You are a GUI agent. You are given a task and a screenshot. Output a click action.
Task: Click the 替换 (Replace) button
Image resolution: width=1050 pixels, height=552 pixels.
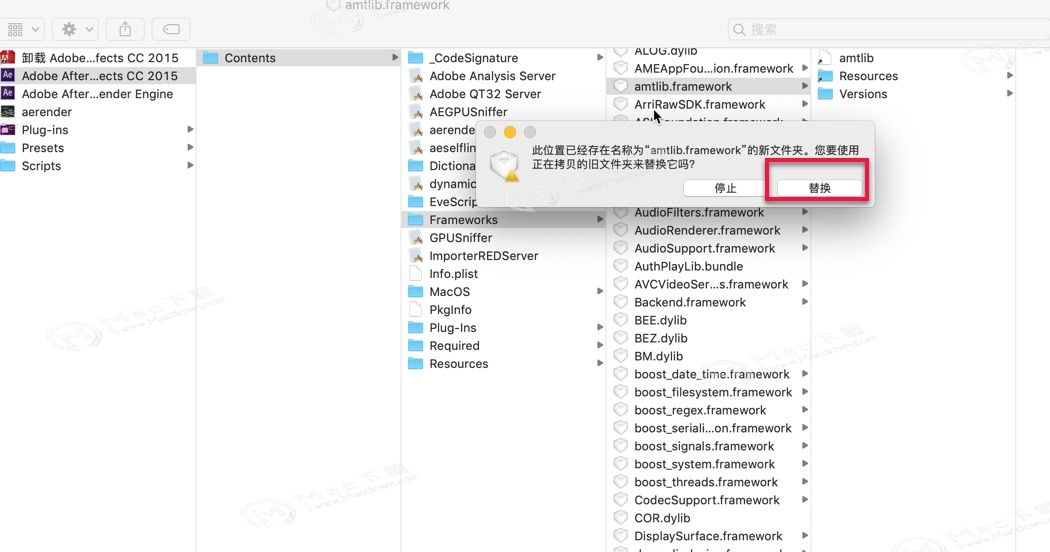(819, 188)
